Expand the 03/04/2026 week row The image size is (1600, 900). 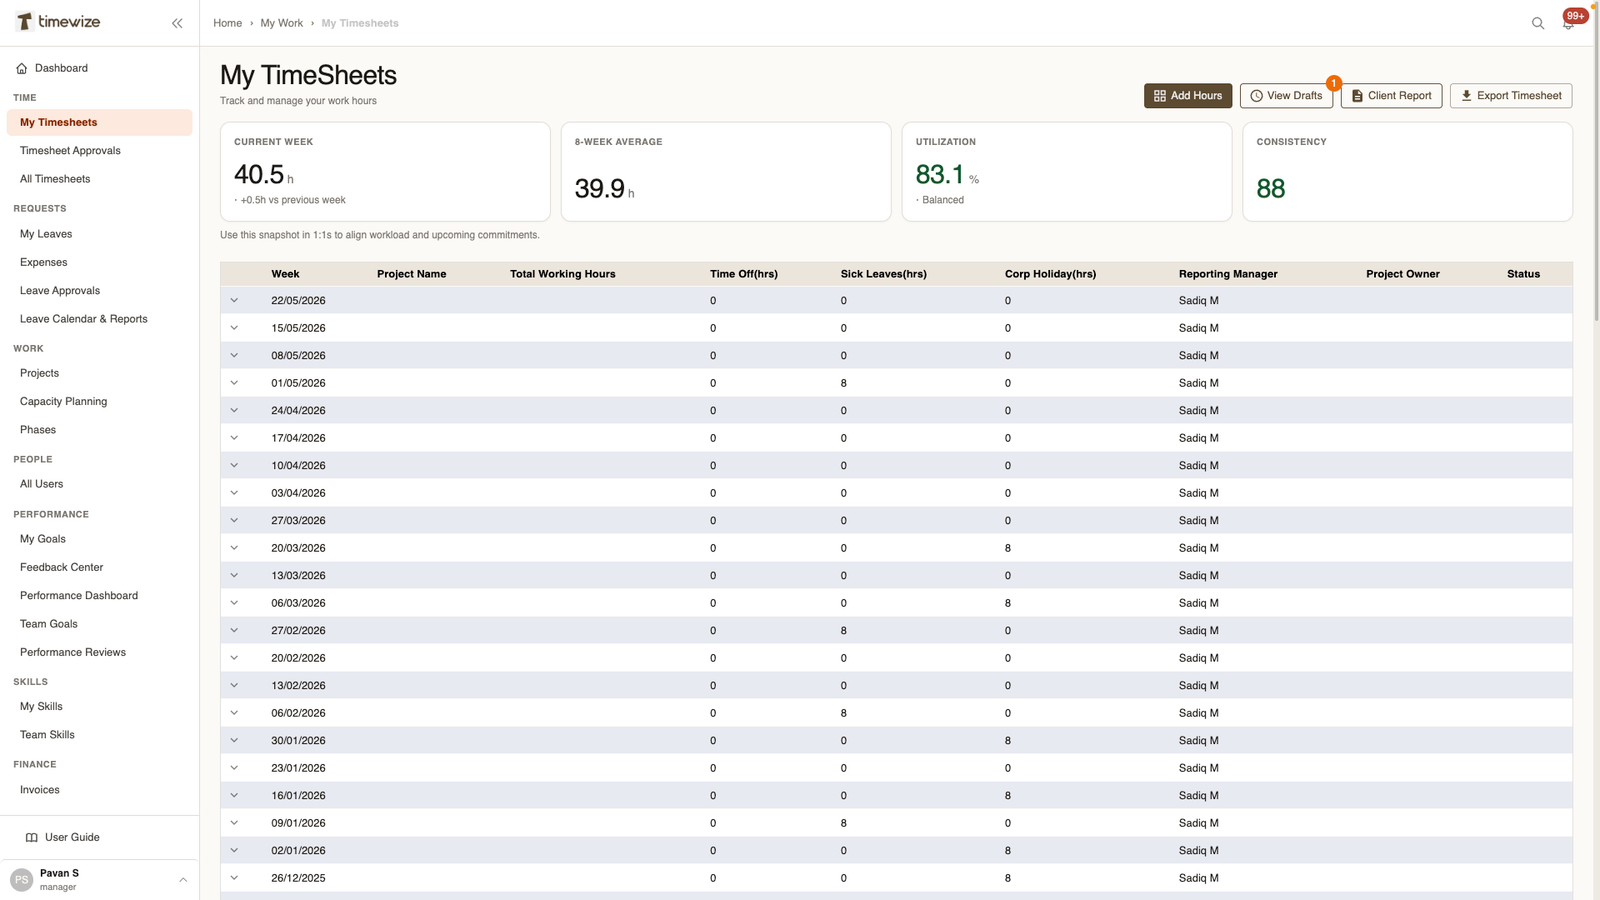click(x=234, y=493)
